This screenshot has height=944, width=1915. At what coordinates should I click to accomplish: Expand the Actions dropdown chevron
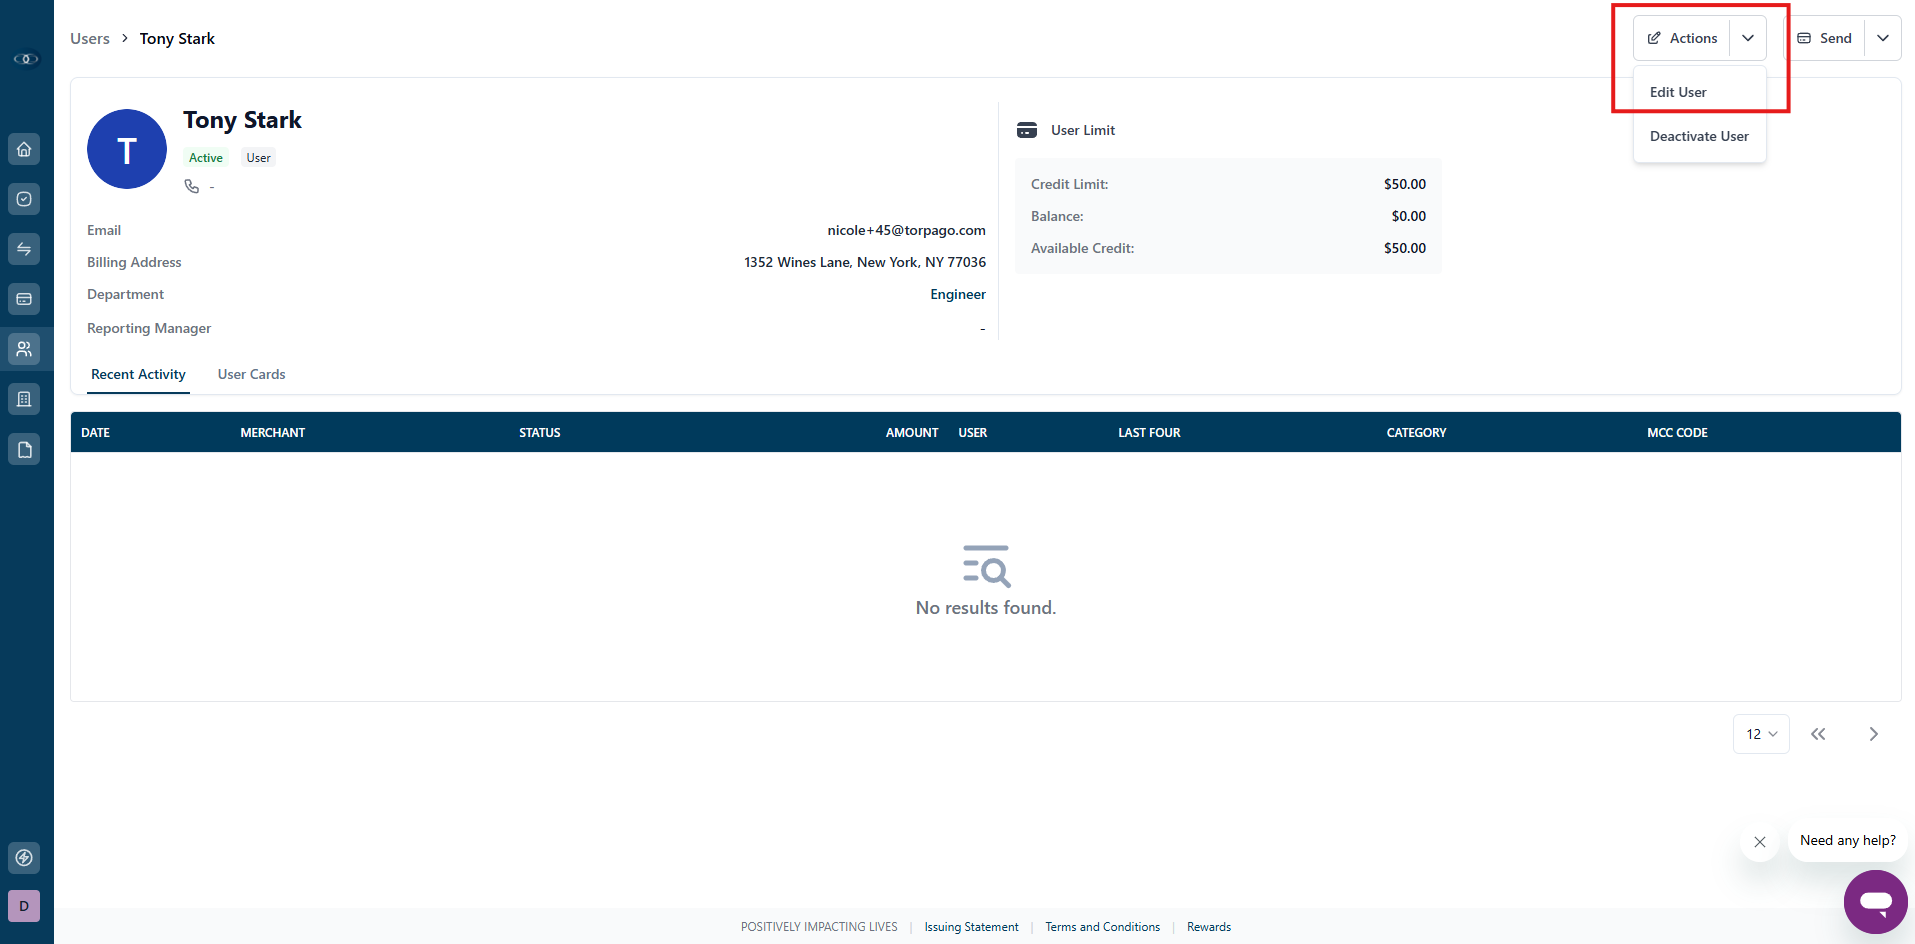pyautogui.click(x=1748, y=38)
